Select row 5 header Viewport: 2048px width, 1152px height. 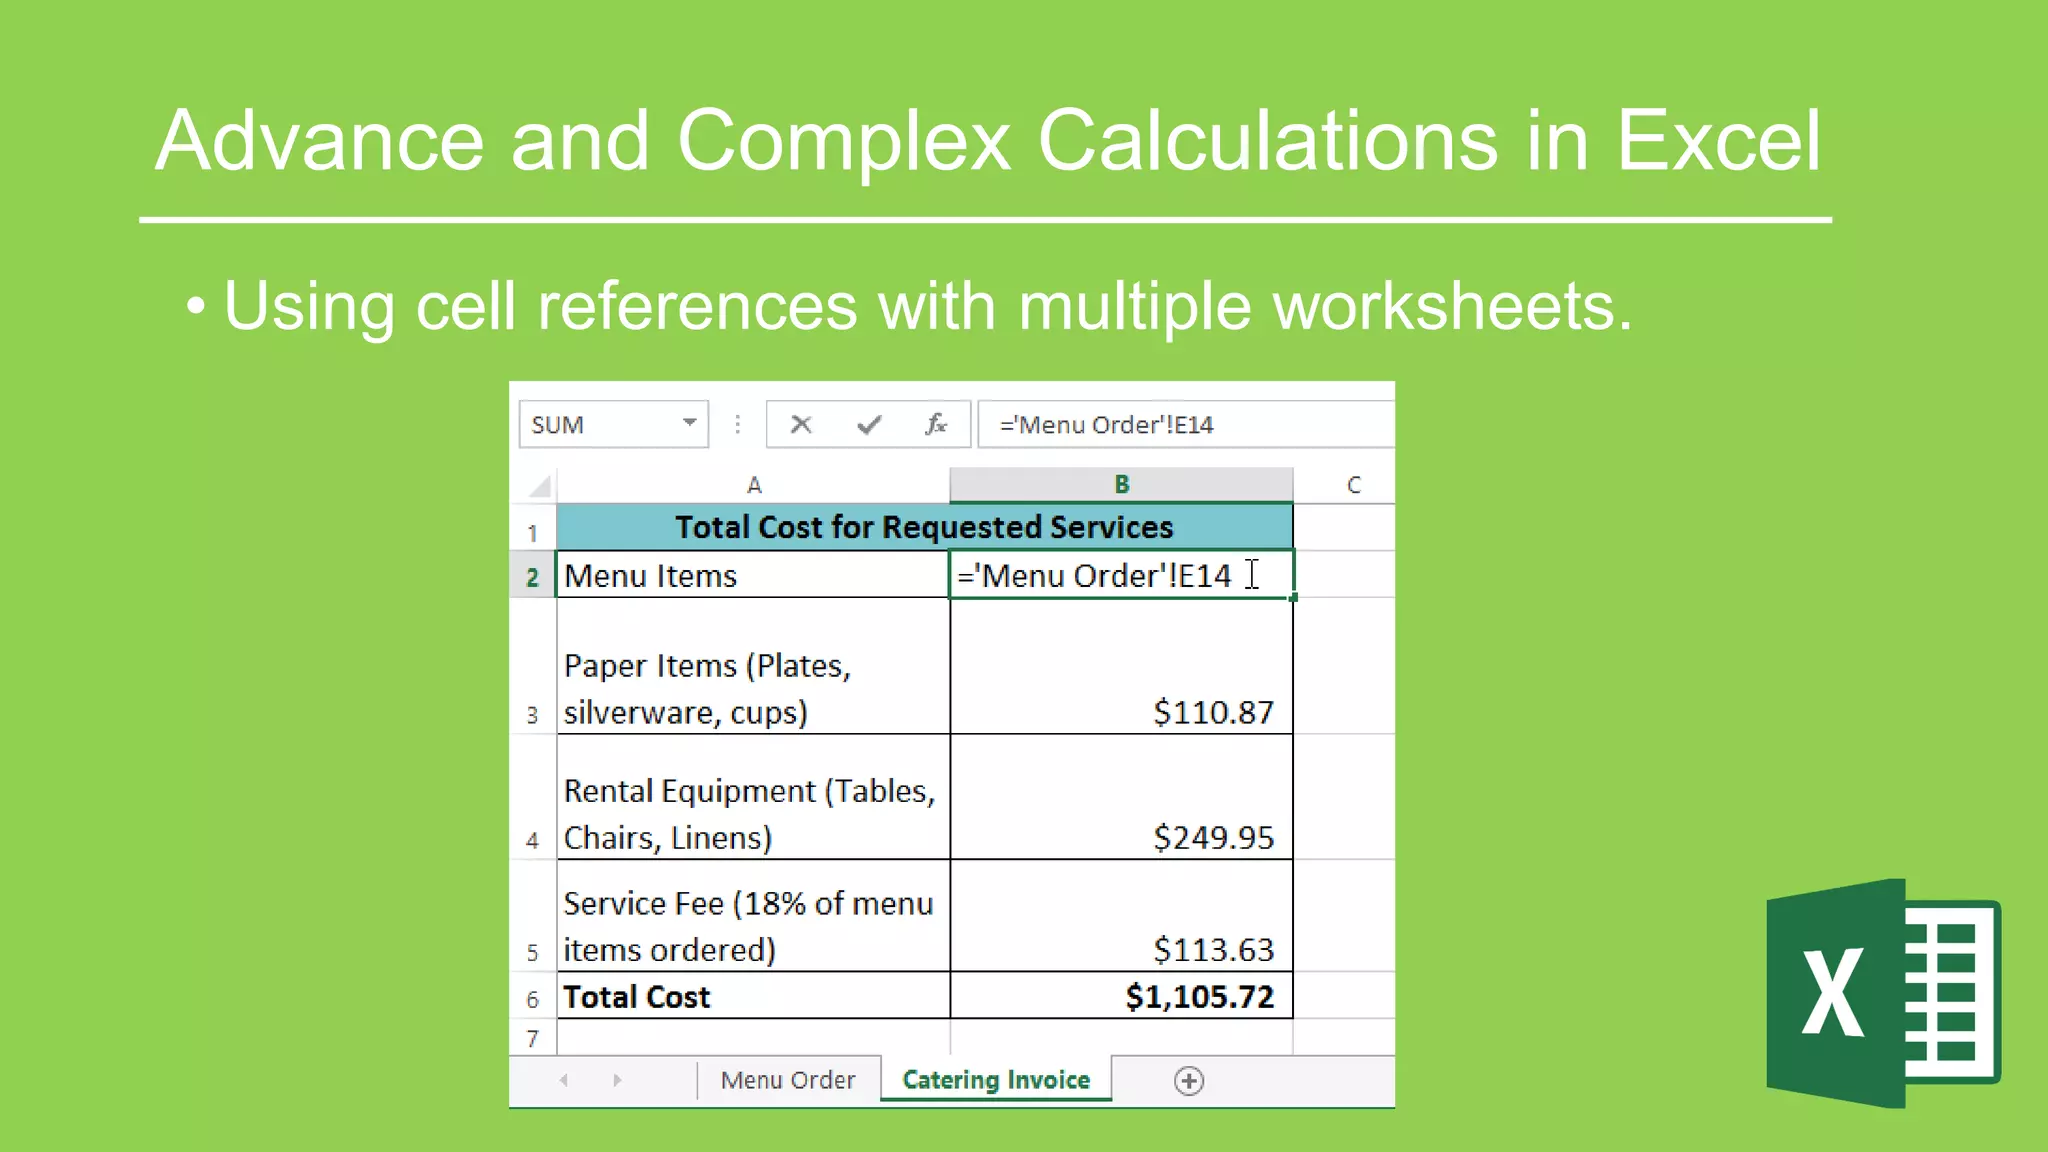pos(533,916)
